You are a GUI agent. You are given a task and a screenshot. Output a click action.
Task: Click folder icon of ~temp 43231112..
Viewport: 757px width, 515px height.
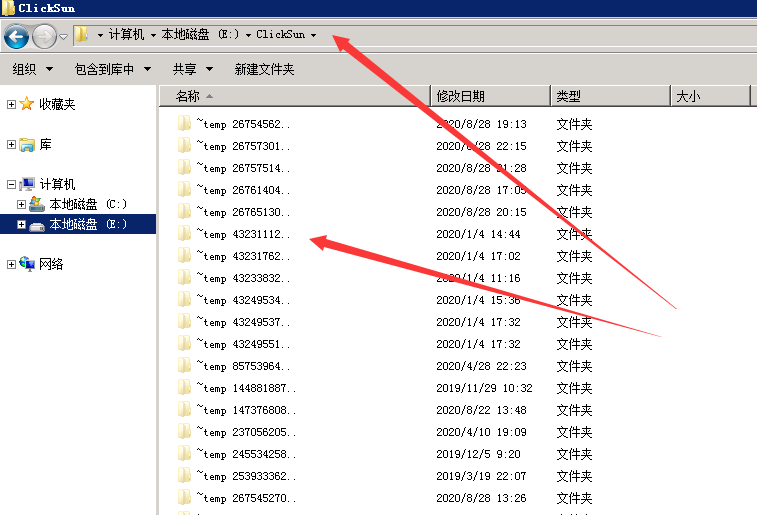[x=184, y=234]
